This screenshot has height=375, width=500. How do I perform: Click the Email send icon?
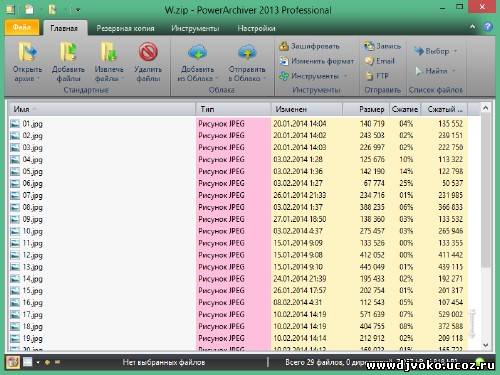[x=369, y=61]
